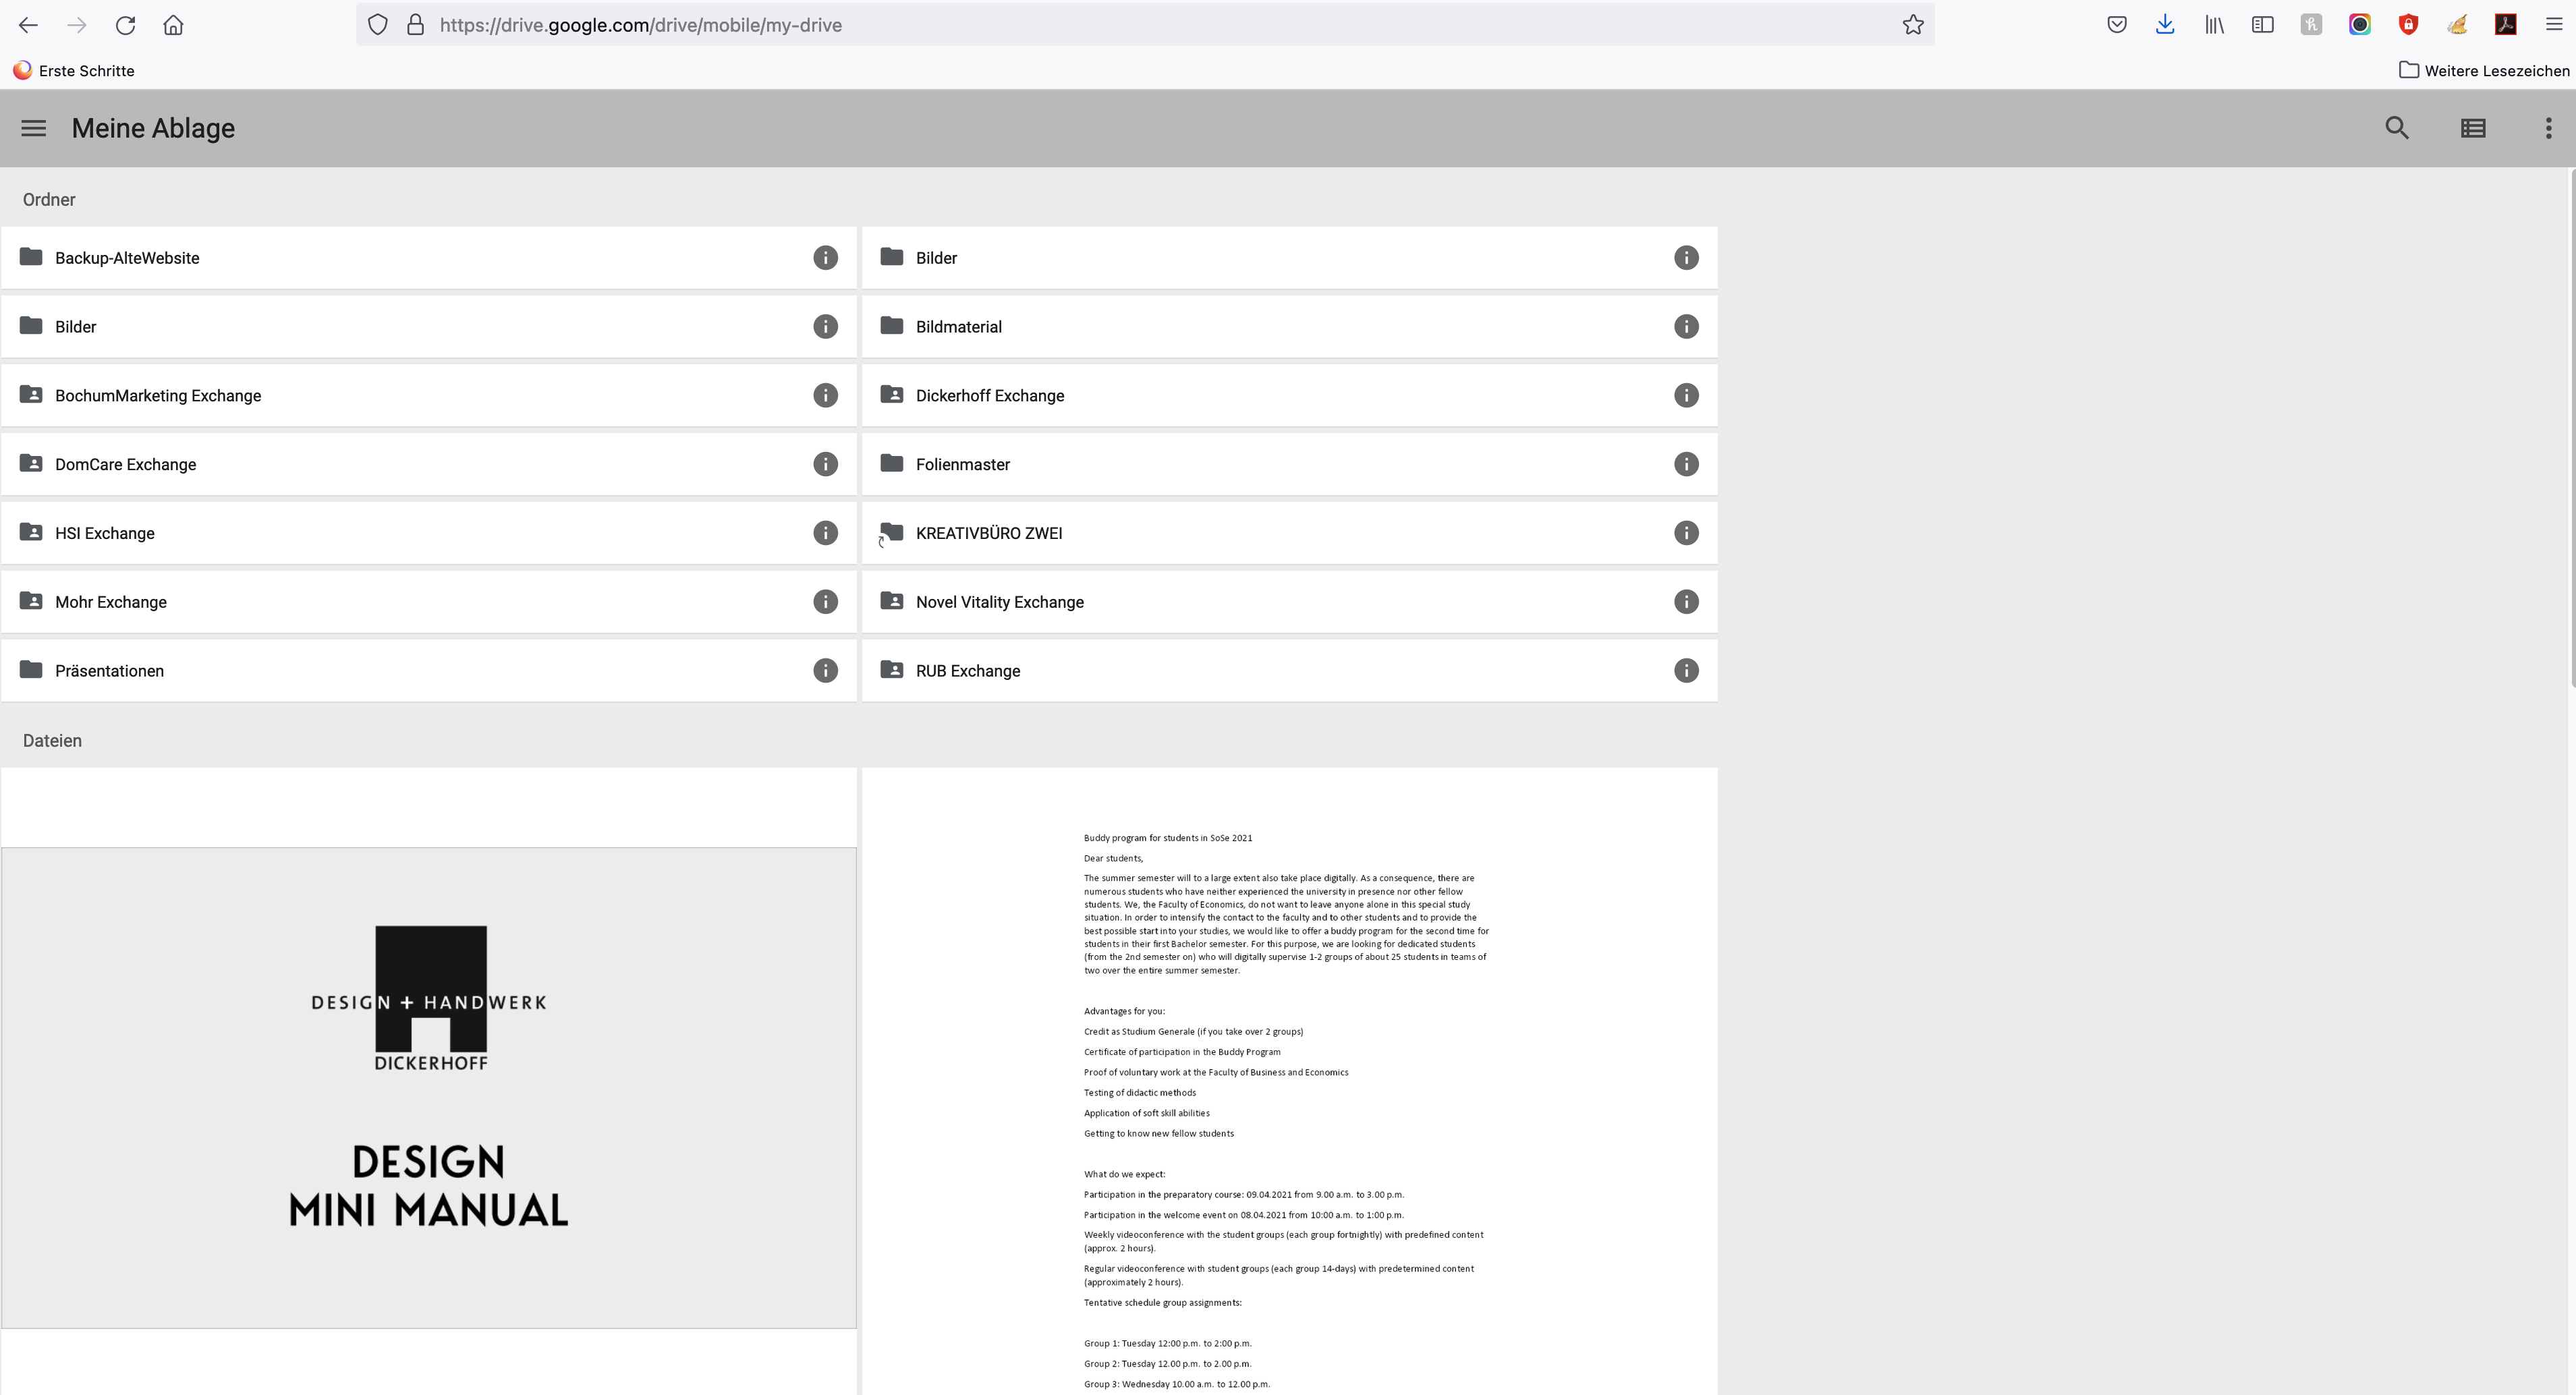This screenshot has width=2576, height=1395.
Task: Open Firefox application menu
Action: pyautogui.click(x=2553, y=25)
